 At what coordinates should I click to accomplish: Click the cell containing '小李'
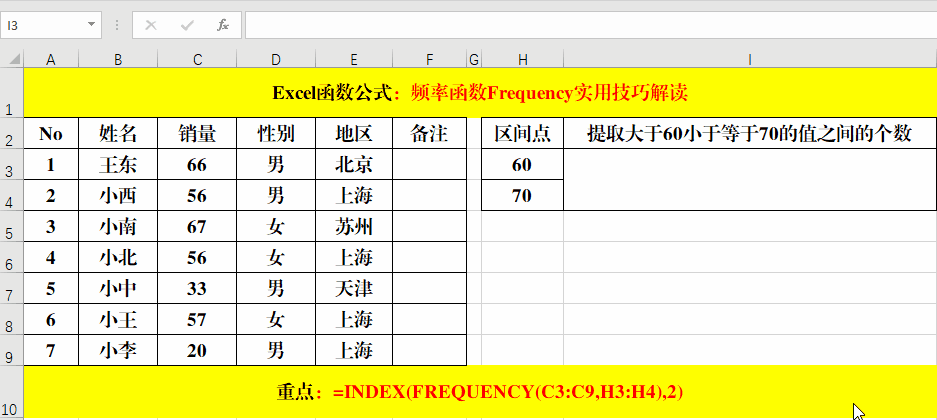pos(118,351)
